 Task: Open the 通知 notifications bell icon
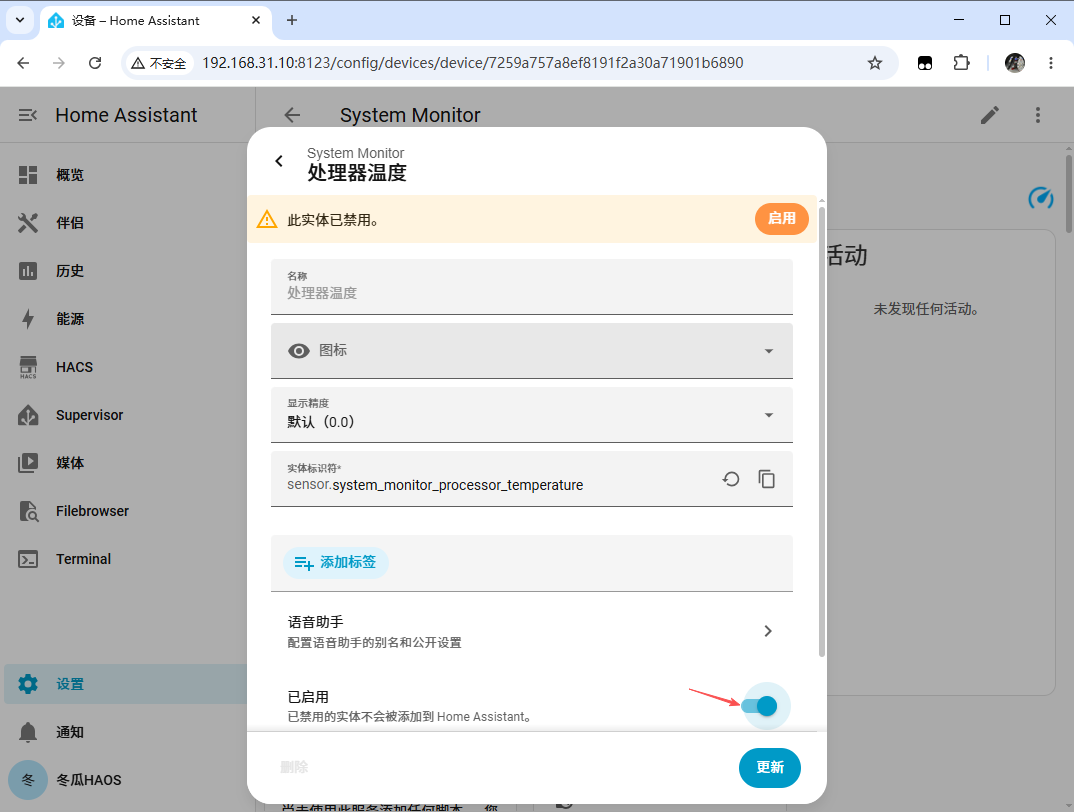pyautogui.click(x=28, y=732)
